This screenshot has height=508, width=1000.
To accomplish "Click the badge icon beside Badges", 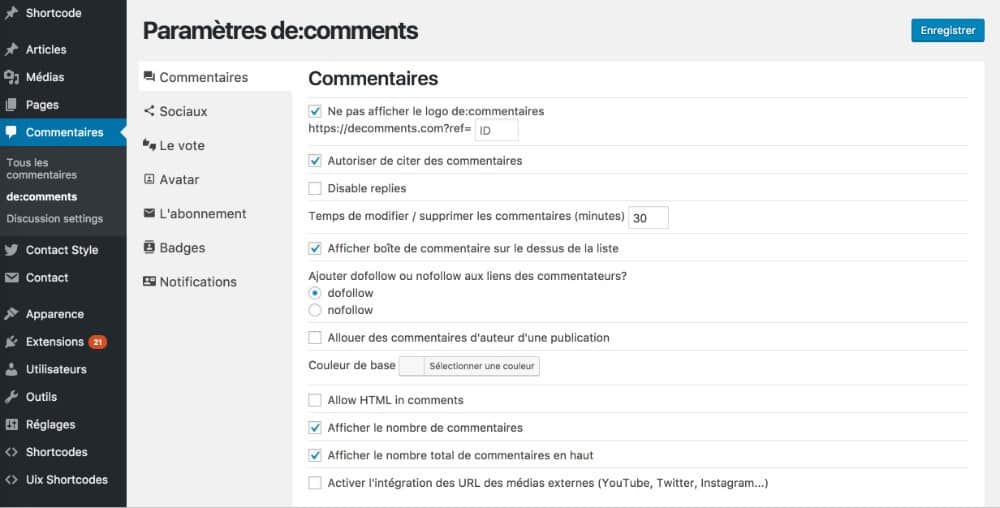I will tap(149, 247).
